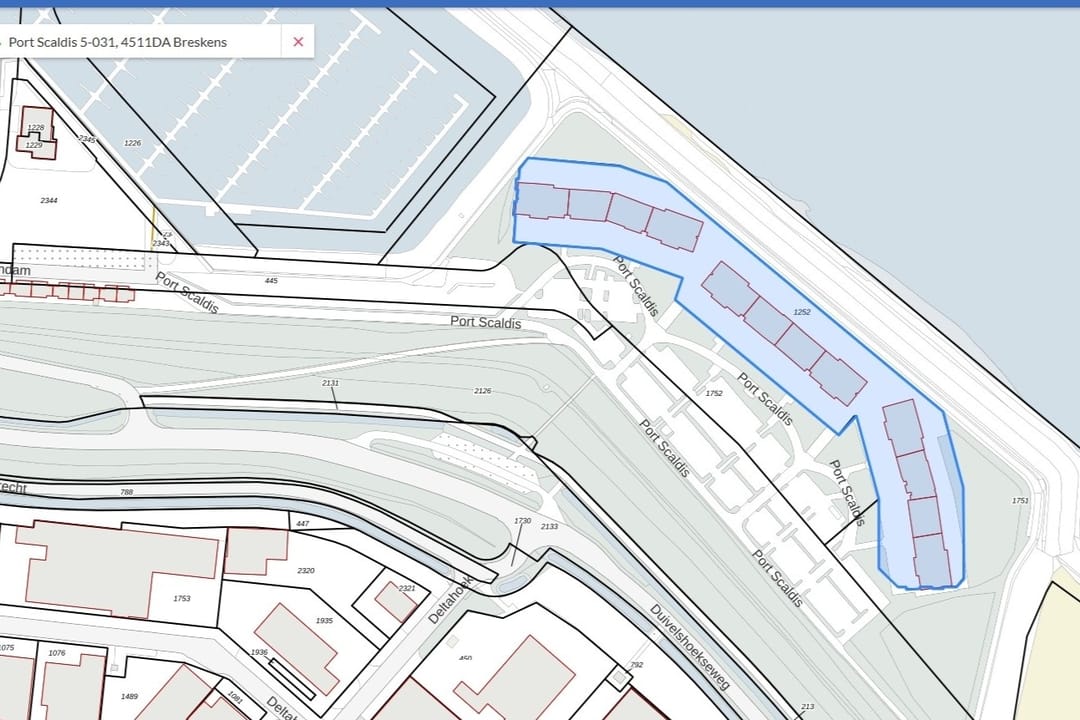The height and width of the screenshot is (720, 1080).
Task: Click parcel 1076 label
Action: (x=56, y=653)
